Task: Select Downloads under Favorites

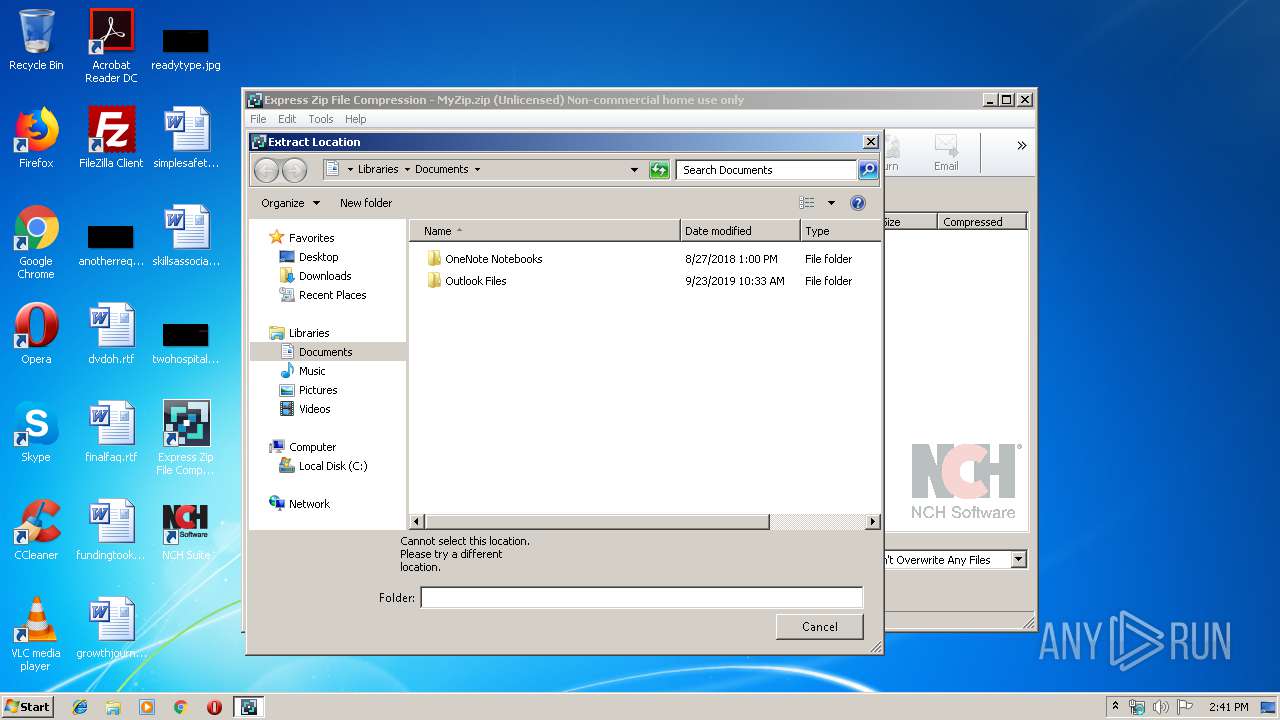Action: 315,276
